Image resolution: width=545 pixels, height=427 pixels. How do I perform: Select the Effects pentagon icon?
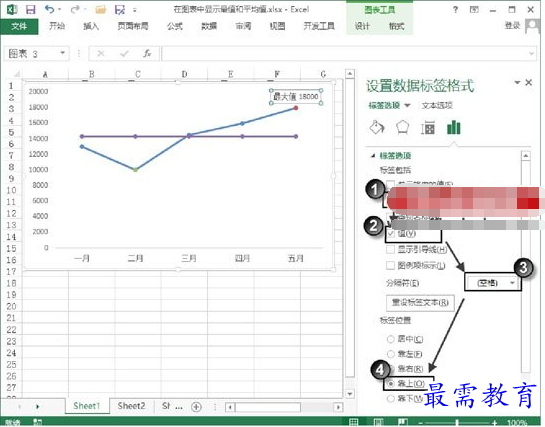[402, 128]
